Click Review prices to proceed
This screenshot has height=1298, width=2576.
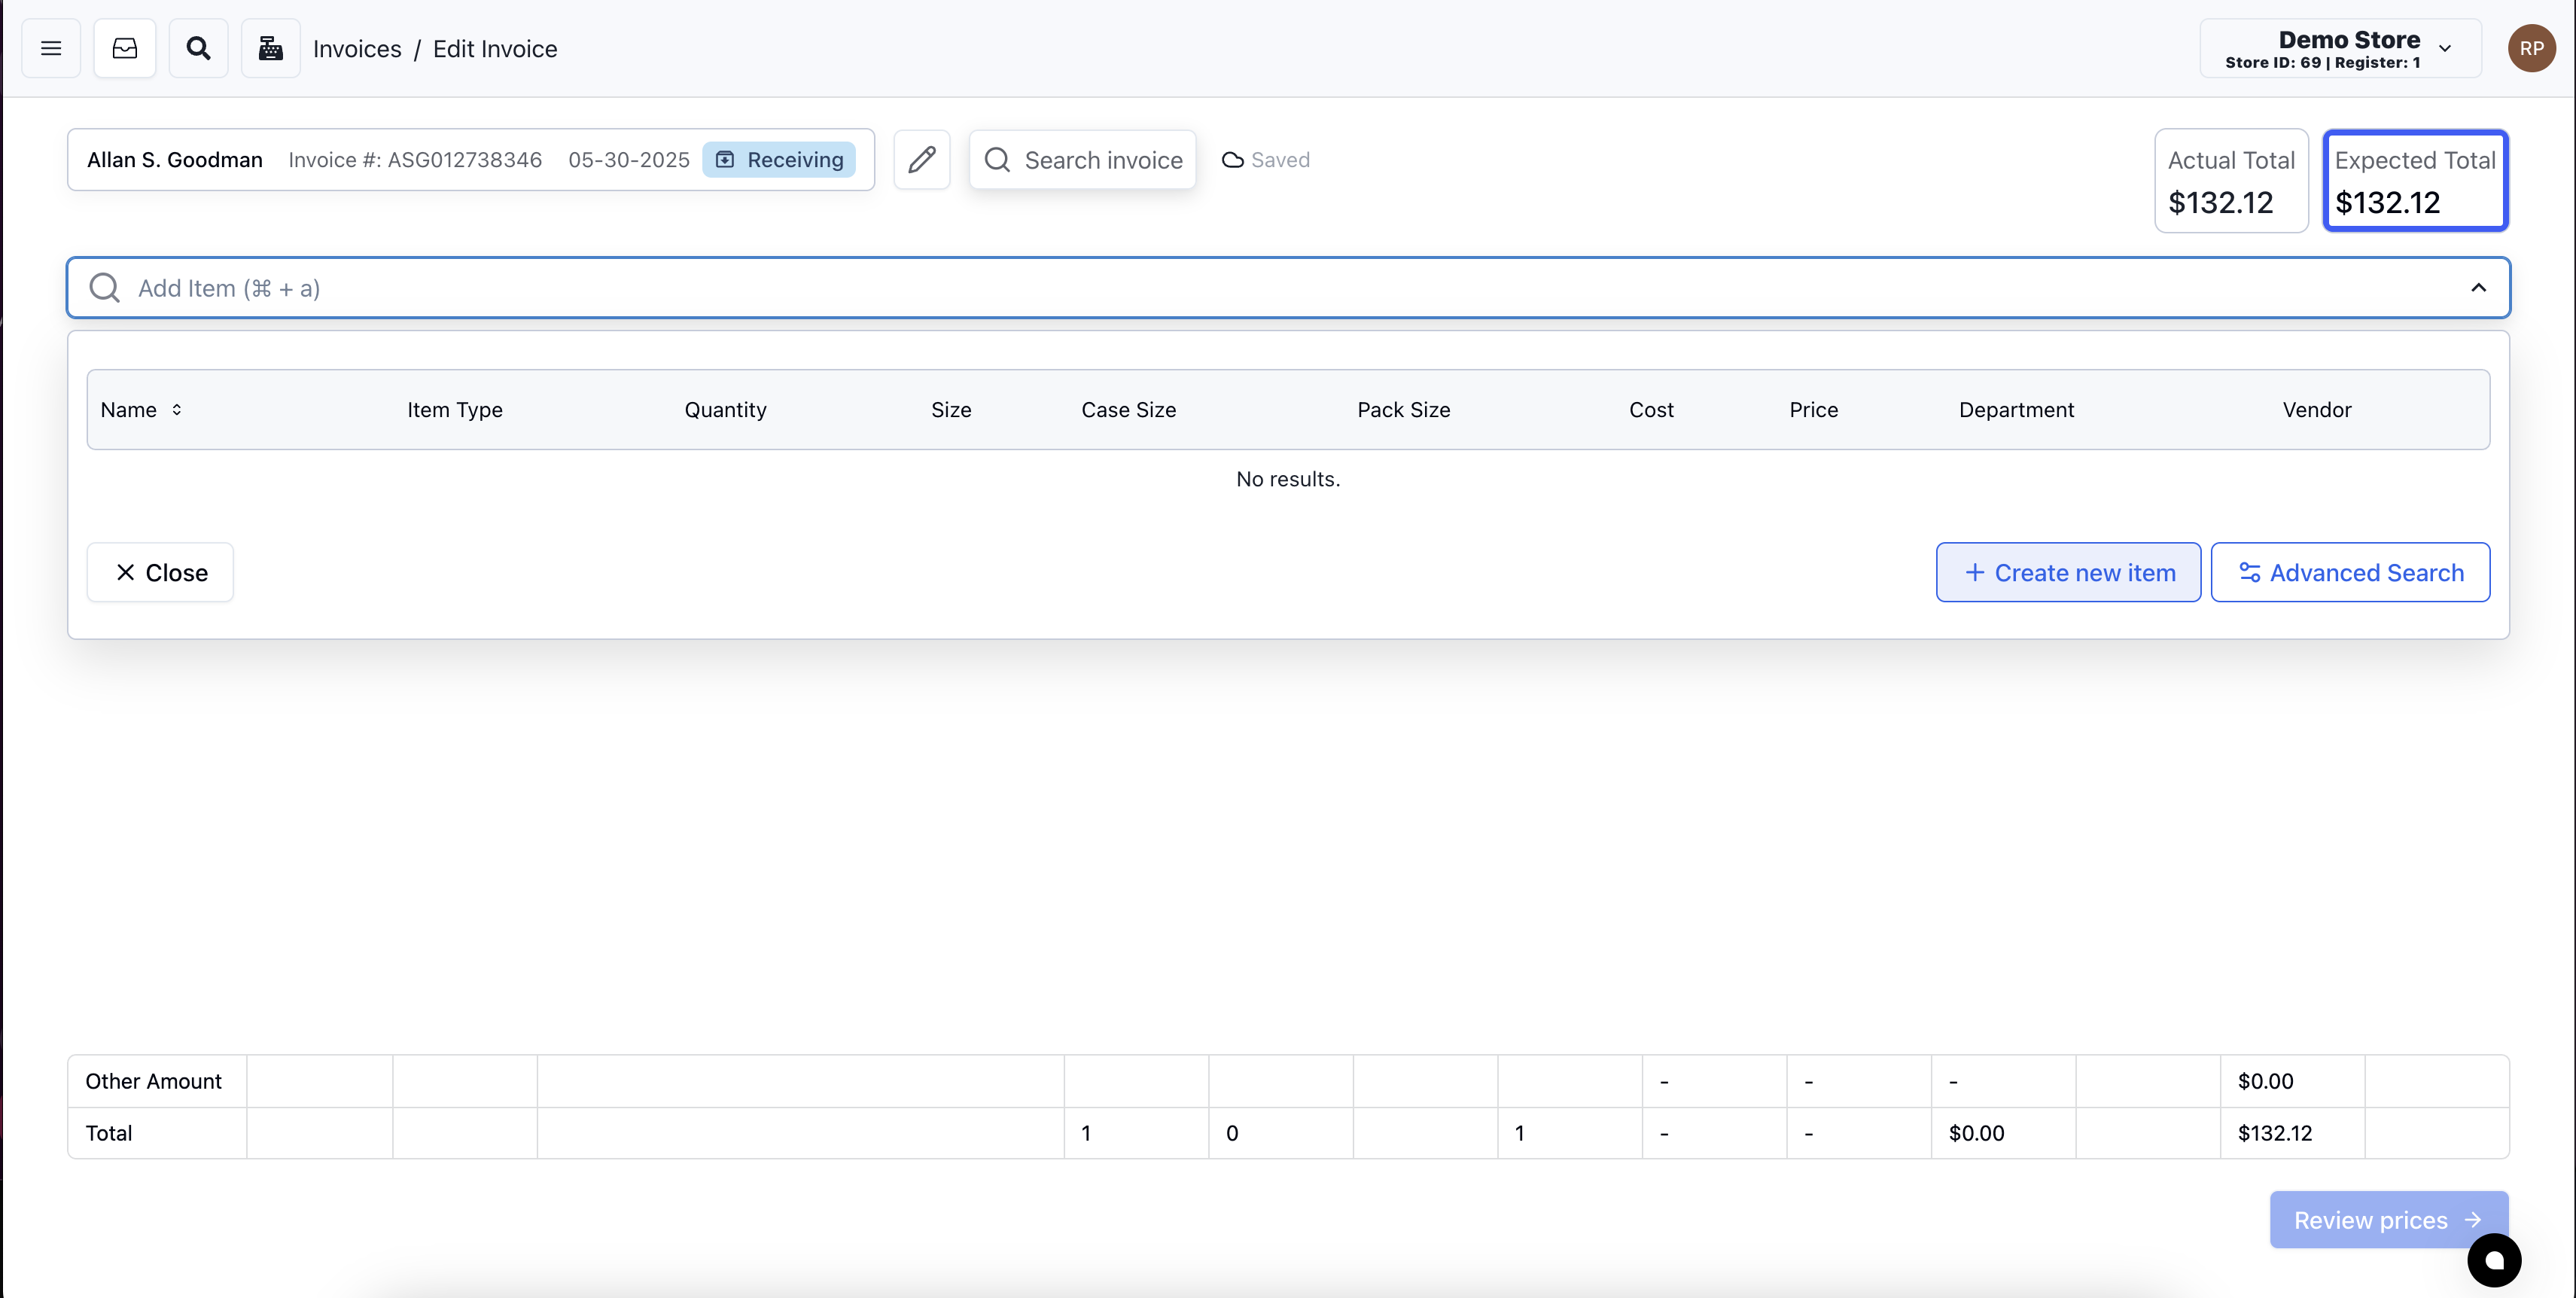click(2388, 1219)
